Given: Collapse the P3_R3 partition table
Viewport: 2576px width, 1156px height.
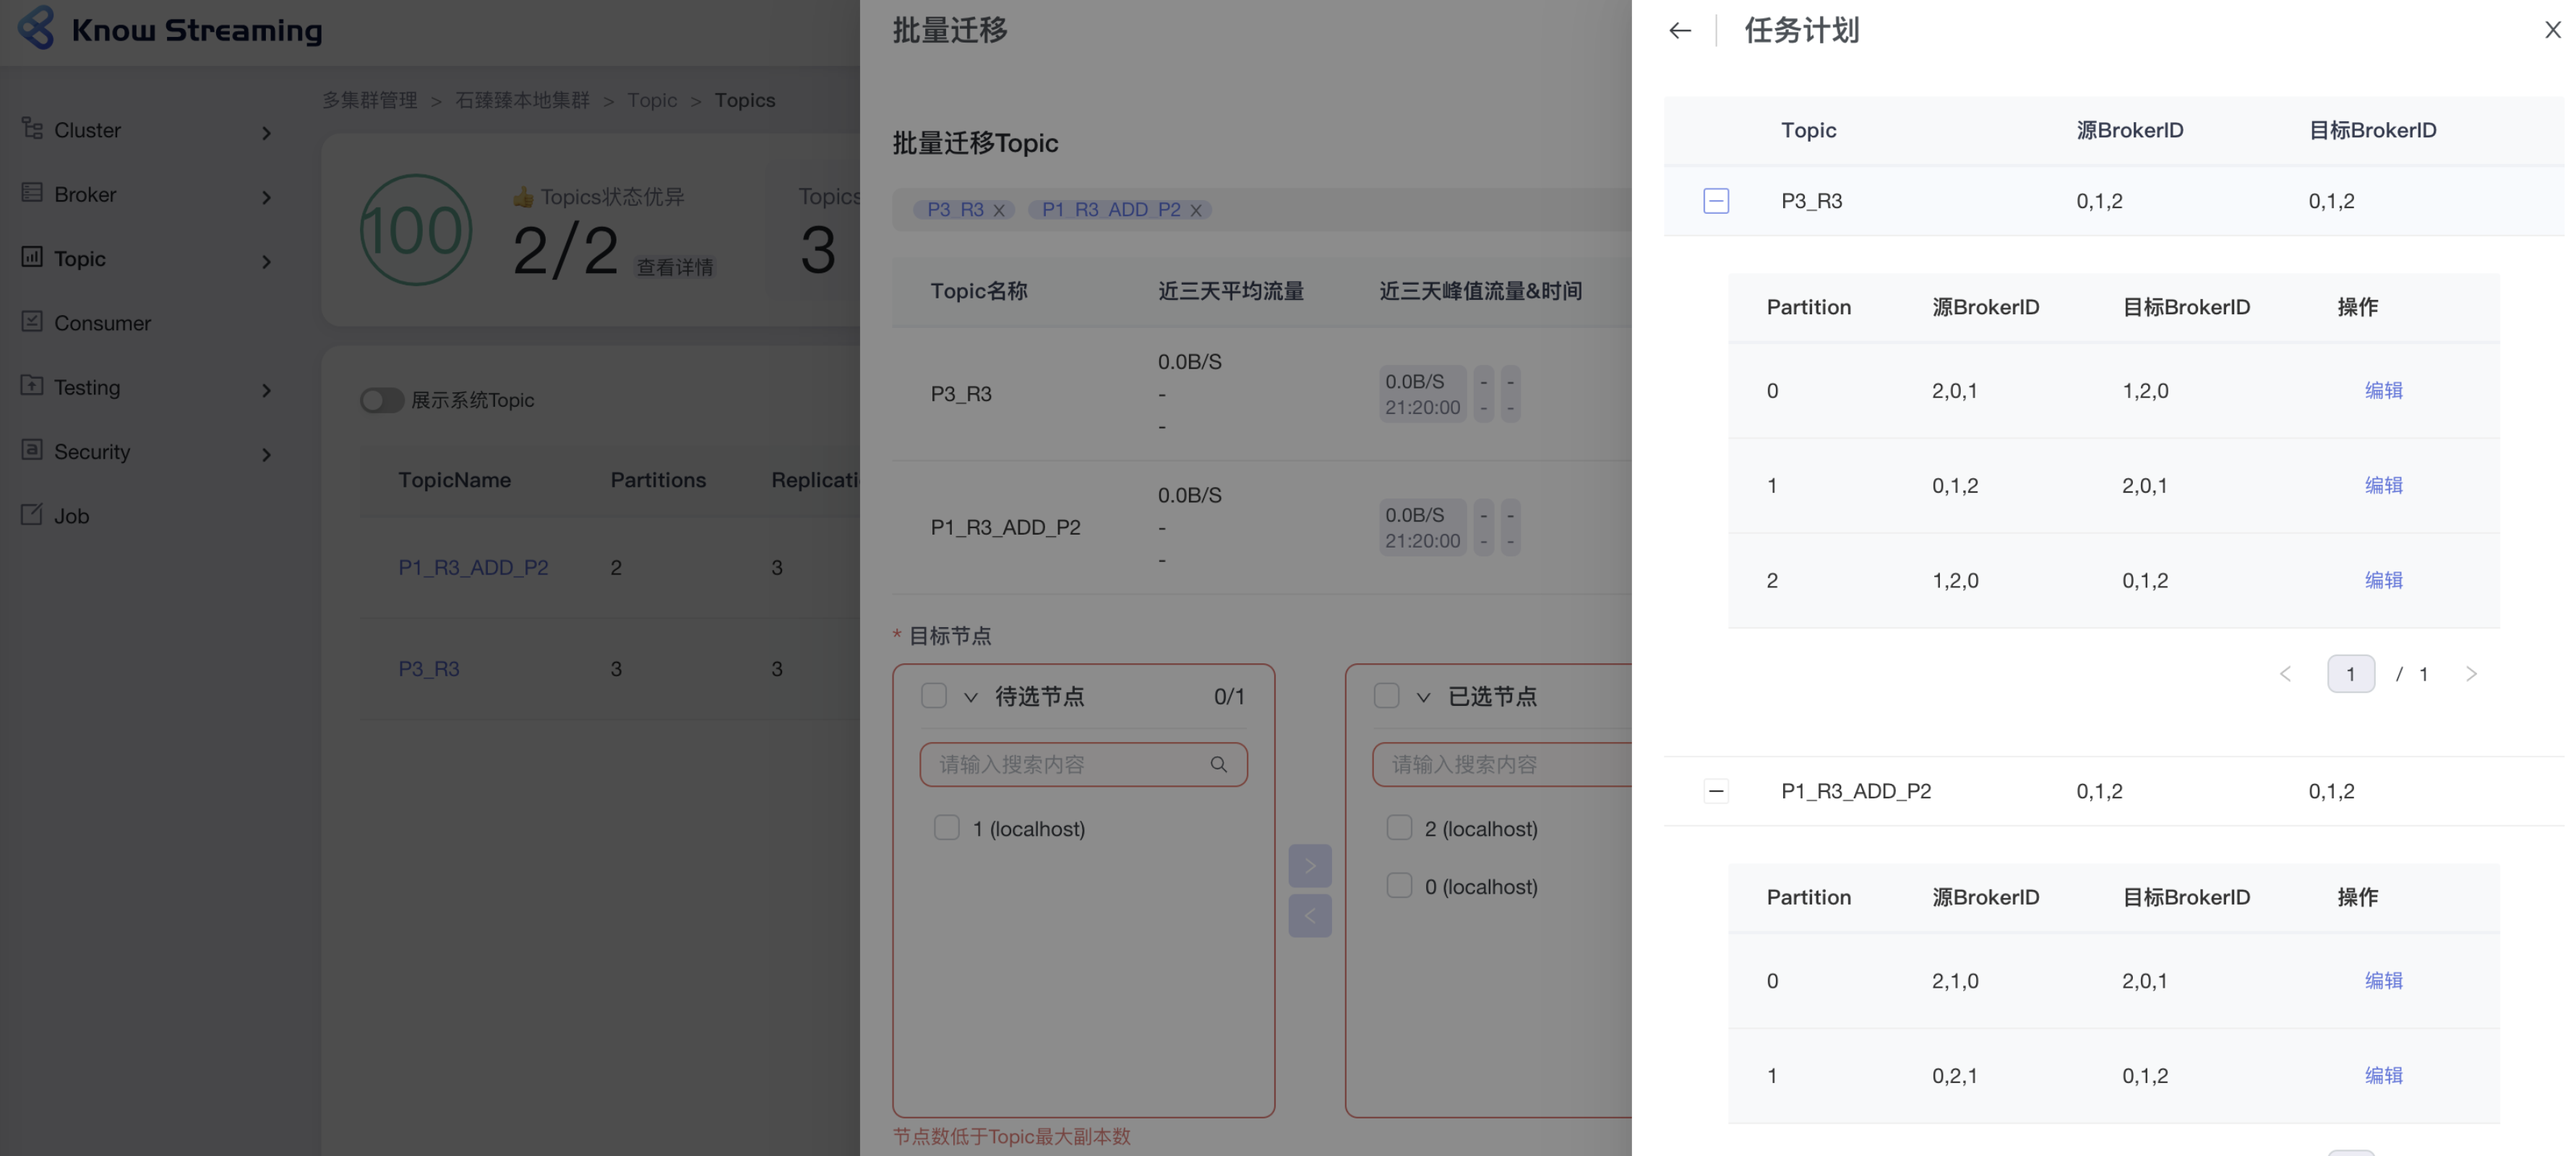Looking at the screenshot, I should pos(1716,200).
